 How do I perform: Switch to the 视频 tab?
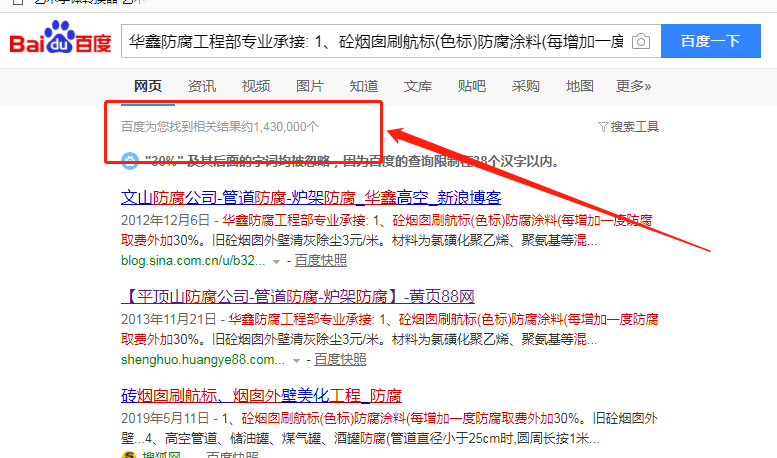(x=256, y=86)
